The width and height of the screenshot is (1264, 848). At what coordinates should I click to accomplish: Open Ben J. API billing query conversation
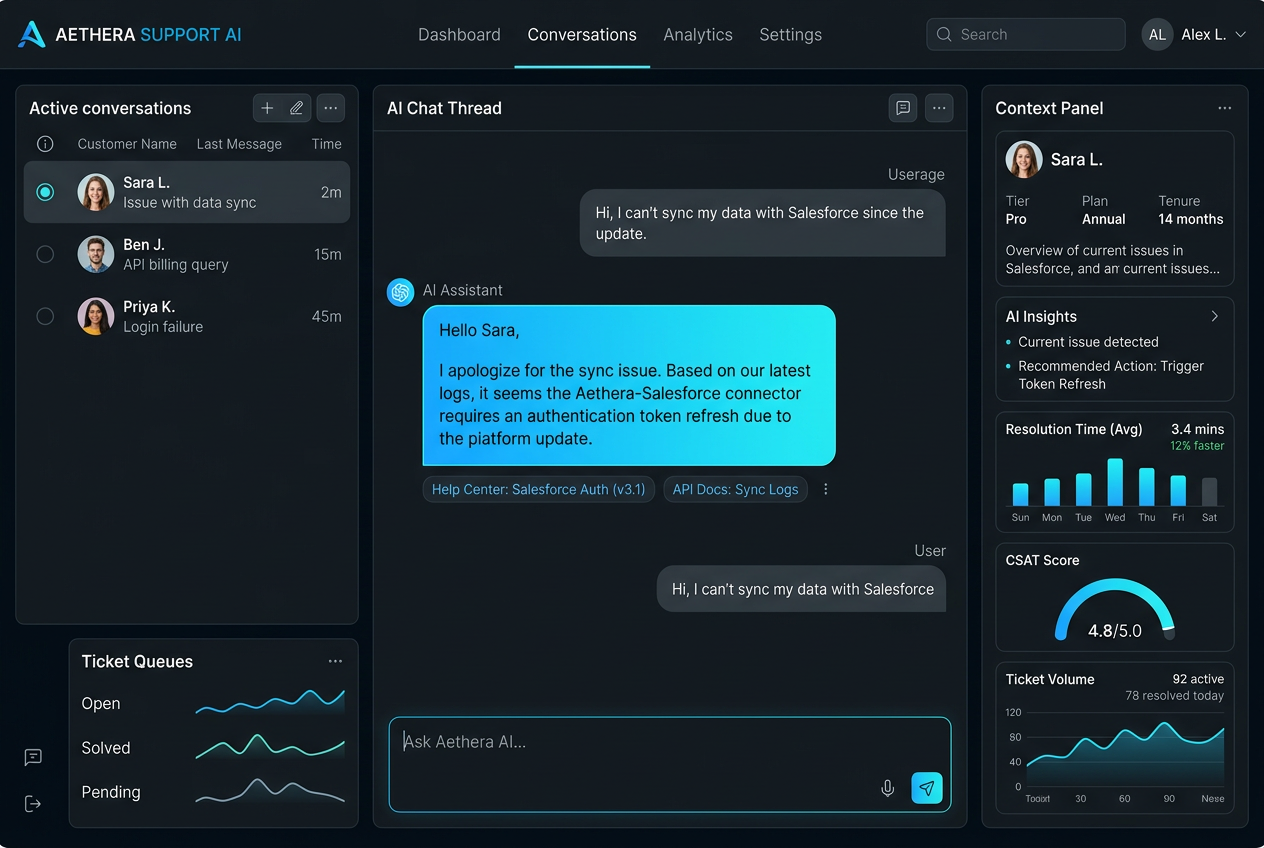pyautogui.click(x=187, y=254)
